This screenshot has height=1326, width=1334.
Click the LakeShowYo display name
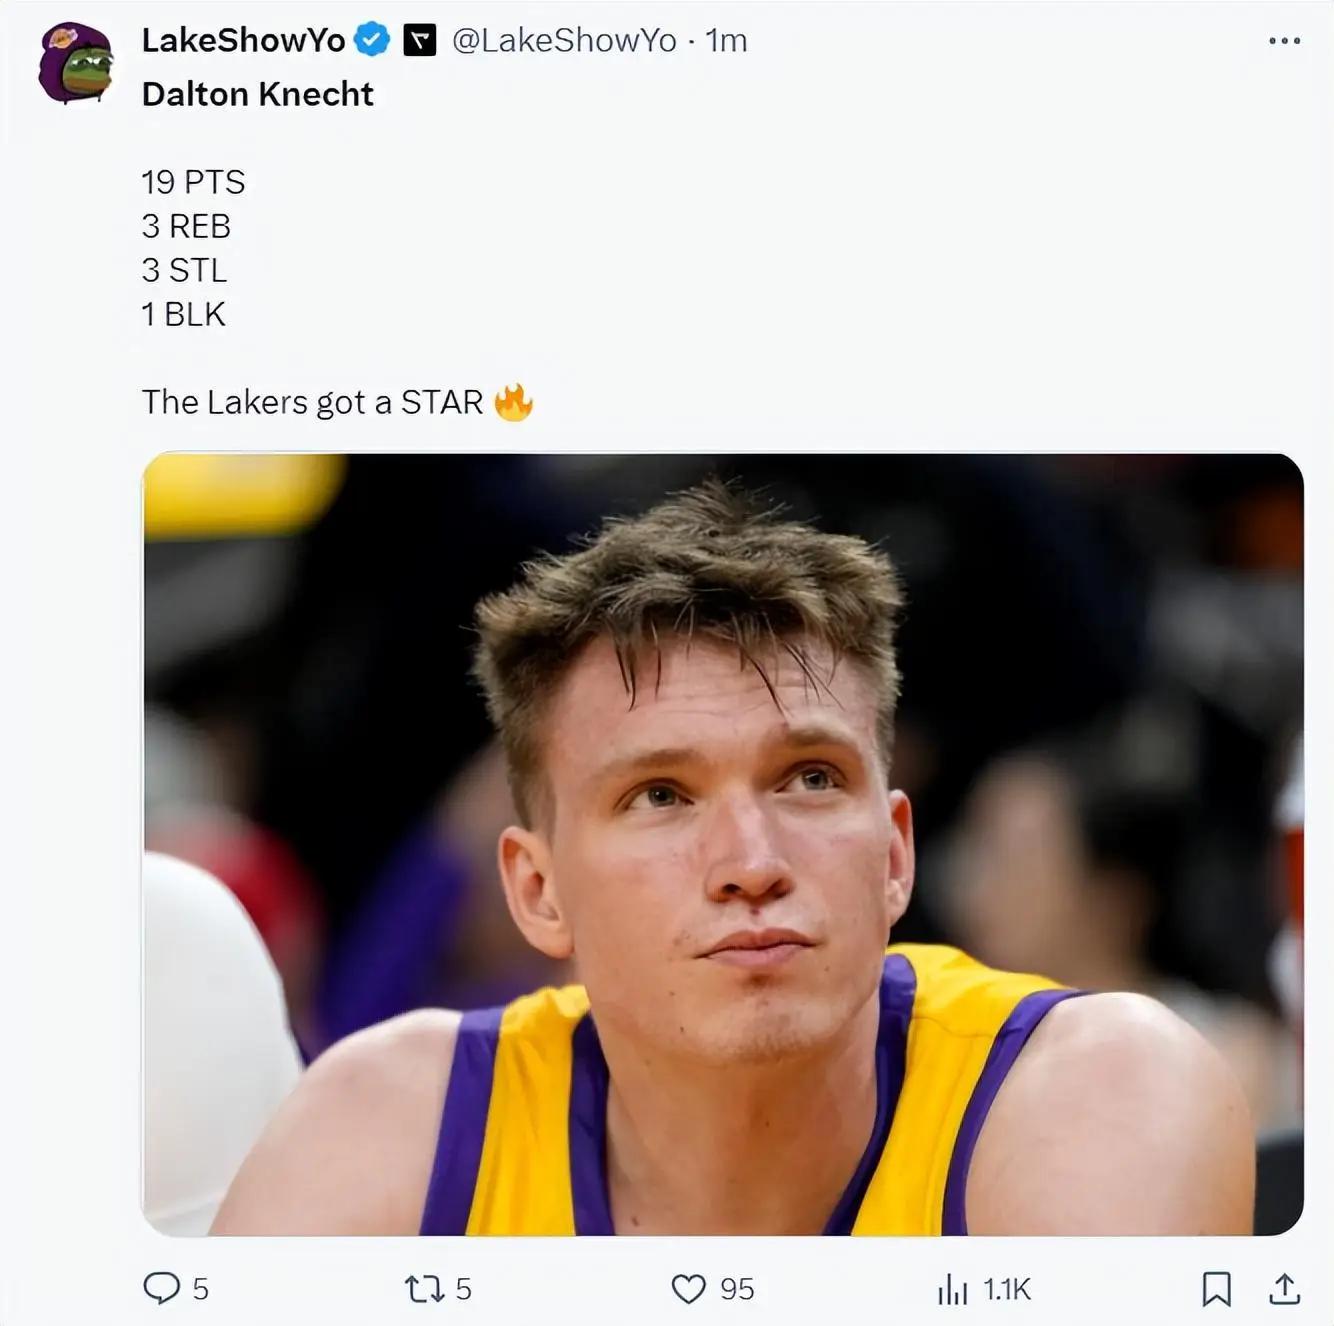pyautogui.click(x=243, y=40)
